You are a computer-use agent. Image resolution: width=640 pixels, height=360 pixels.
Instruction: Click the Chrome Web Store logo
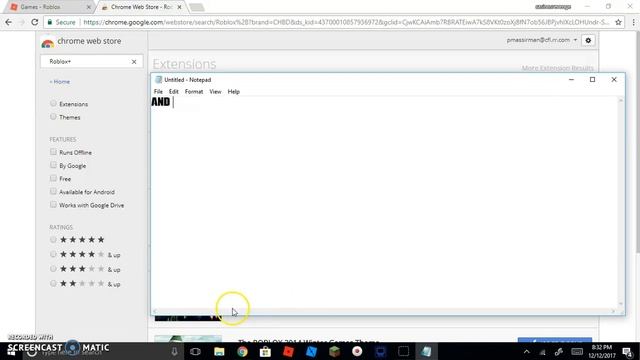point(48,42)
